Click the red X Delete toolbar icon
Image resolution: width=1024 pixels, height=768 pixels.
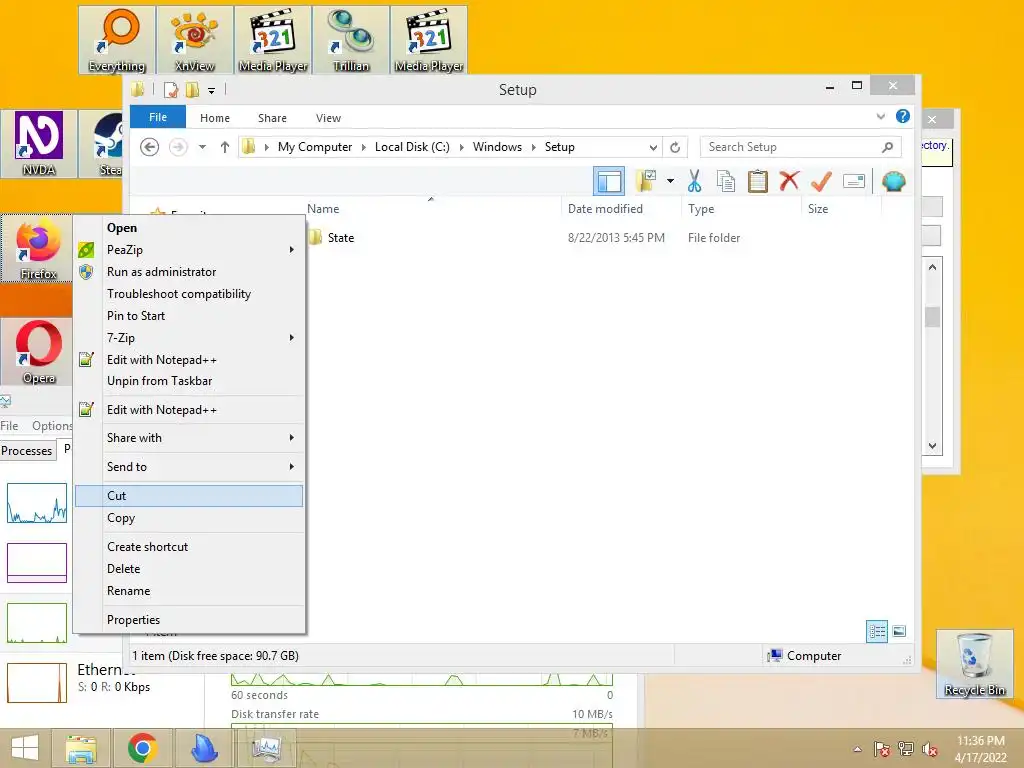click(789, 181)
